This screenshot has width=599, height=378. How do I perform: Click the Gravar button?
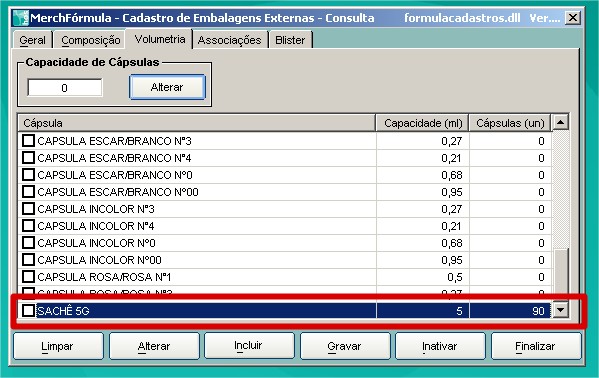pos(345,346)
